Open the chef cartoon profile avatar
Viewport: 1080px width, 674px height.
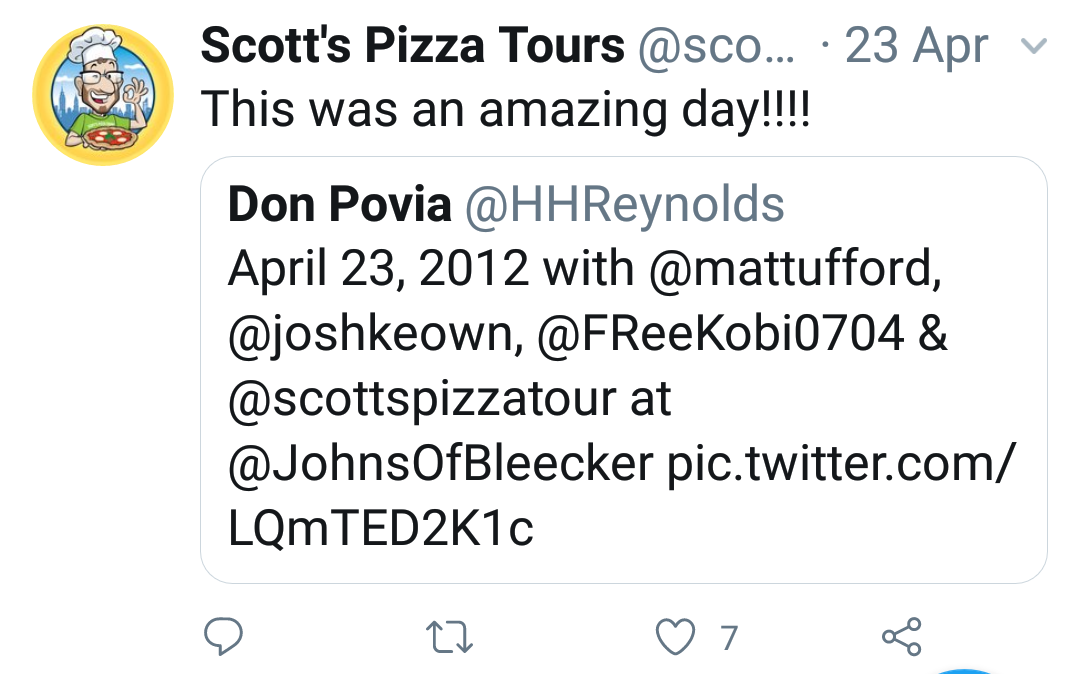[x=103, y=95]
